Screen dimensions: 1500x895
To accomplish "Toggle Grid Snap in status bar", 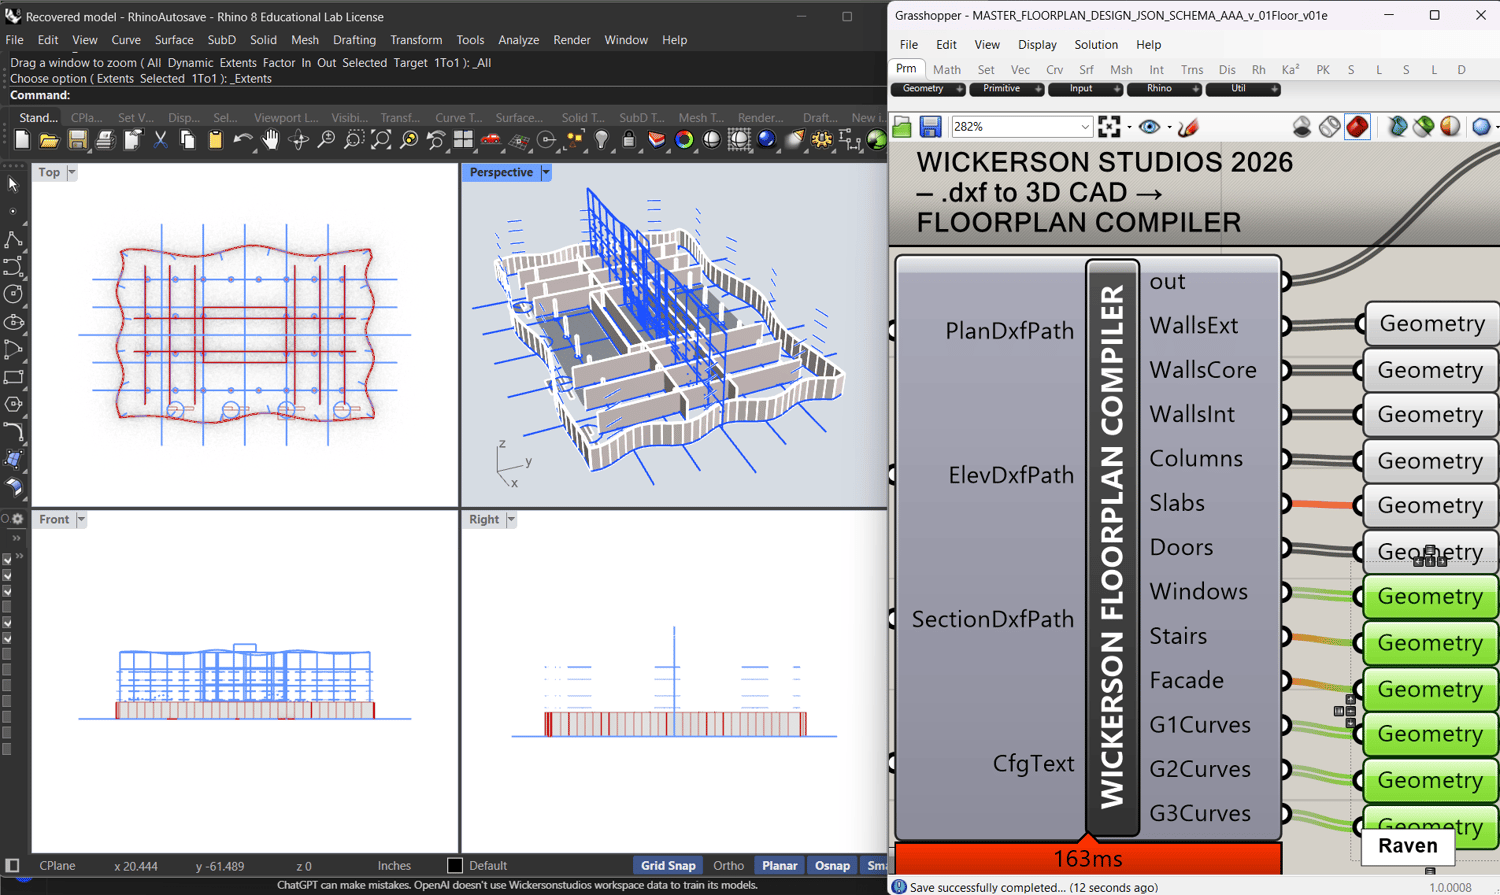I will (667, 866).
